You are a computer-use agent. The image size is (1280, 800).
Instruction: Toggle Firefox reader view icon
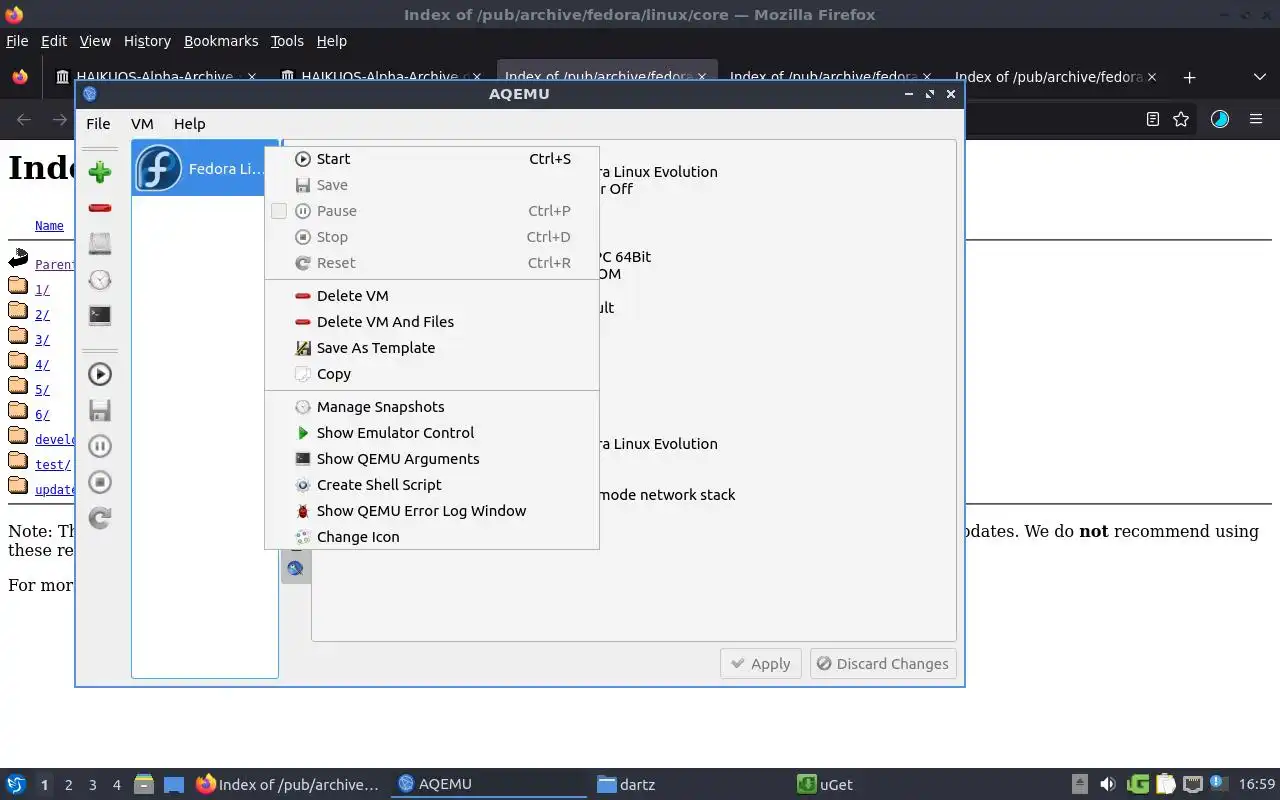[1152, 119]
